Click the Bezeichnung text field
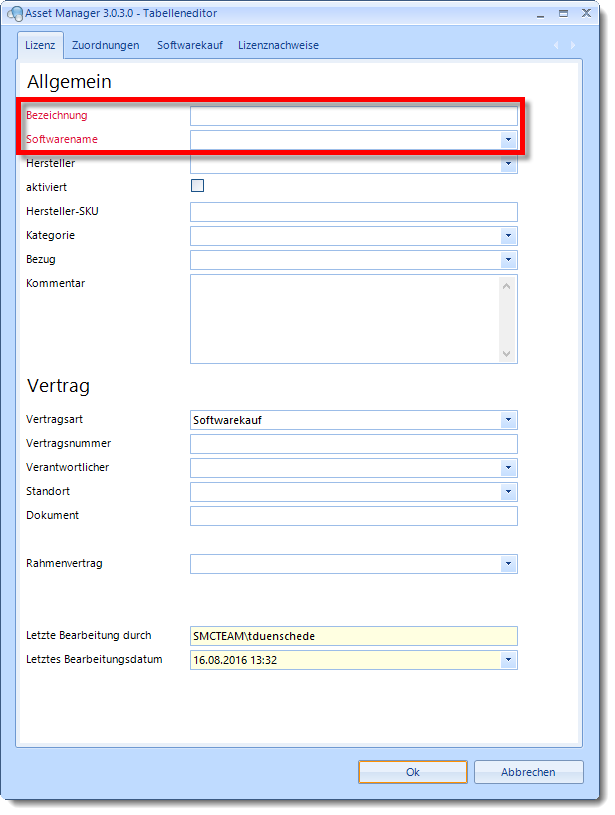Screen dimensions: 615x815 pyautogui.click(x=354, y=115)
